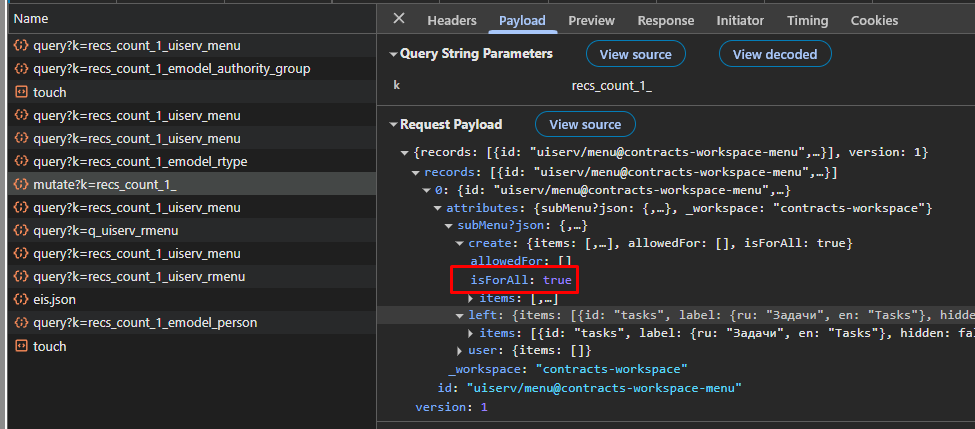The width and height of the screenshot is (975, 429).
Task: Switch to the Headers tab
Action: click(451, 20)
